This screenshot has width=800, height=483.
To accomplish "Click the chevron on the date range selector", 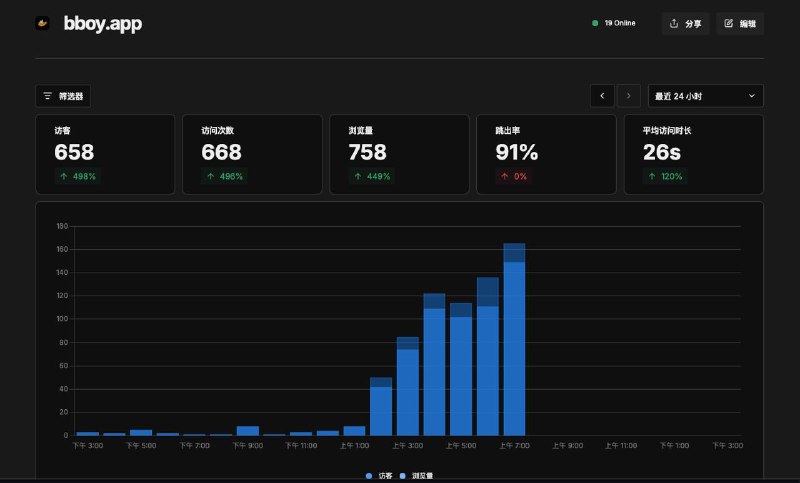I will click(751, 96).
